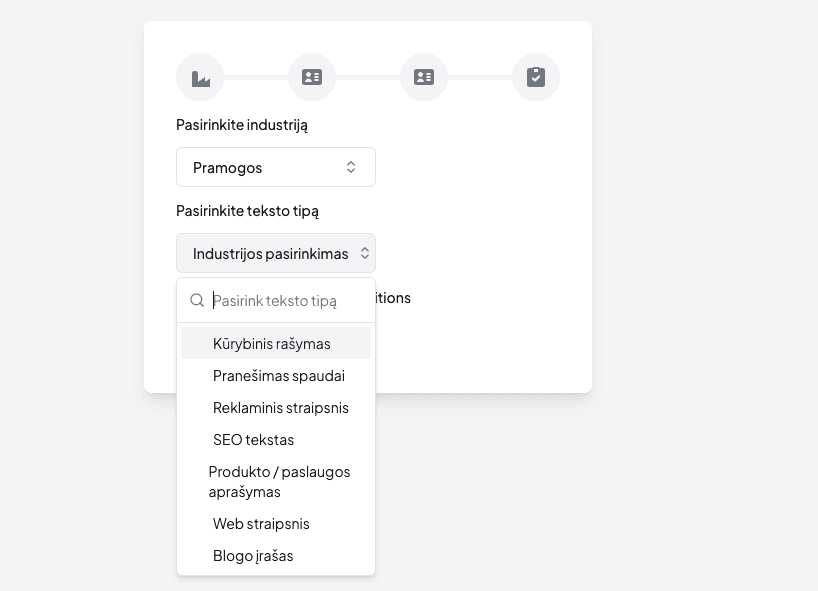Click the Pasirinkite industriją label
This screenshot has height=591, width=818.
point(242,125)
